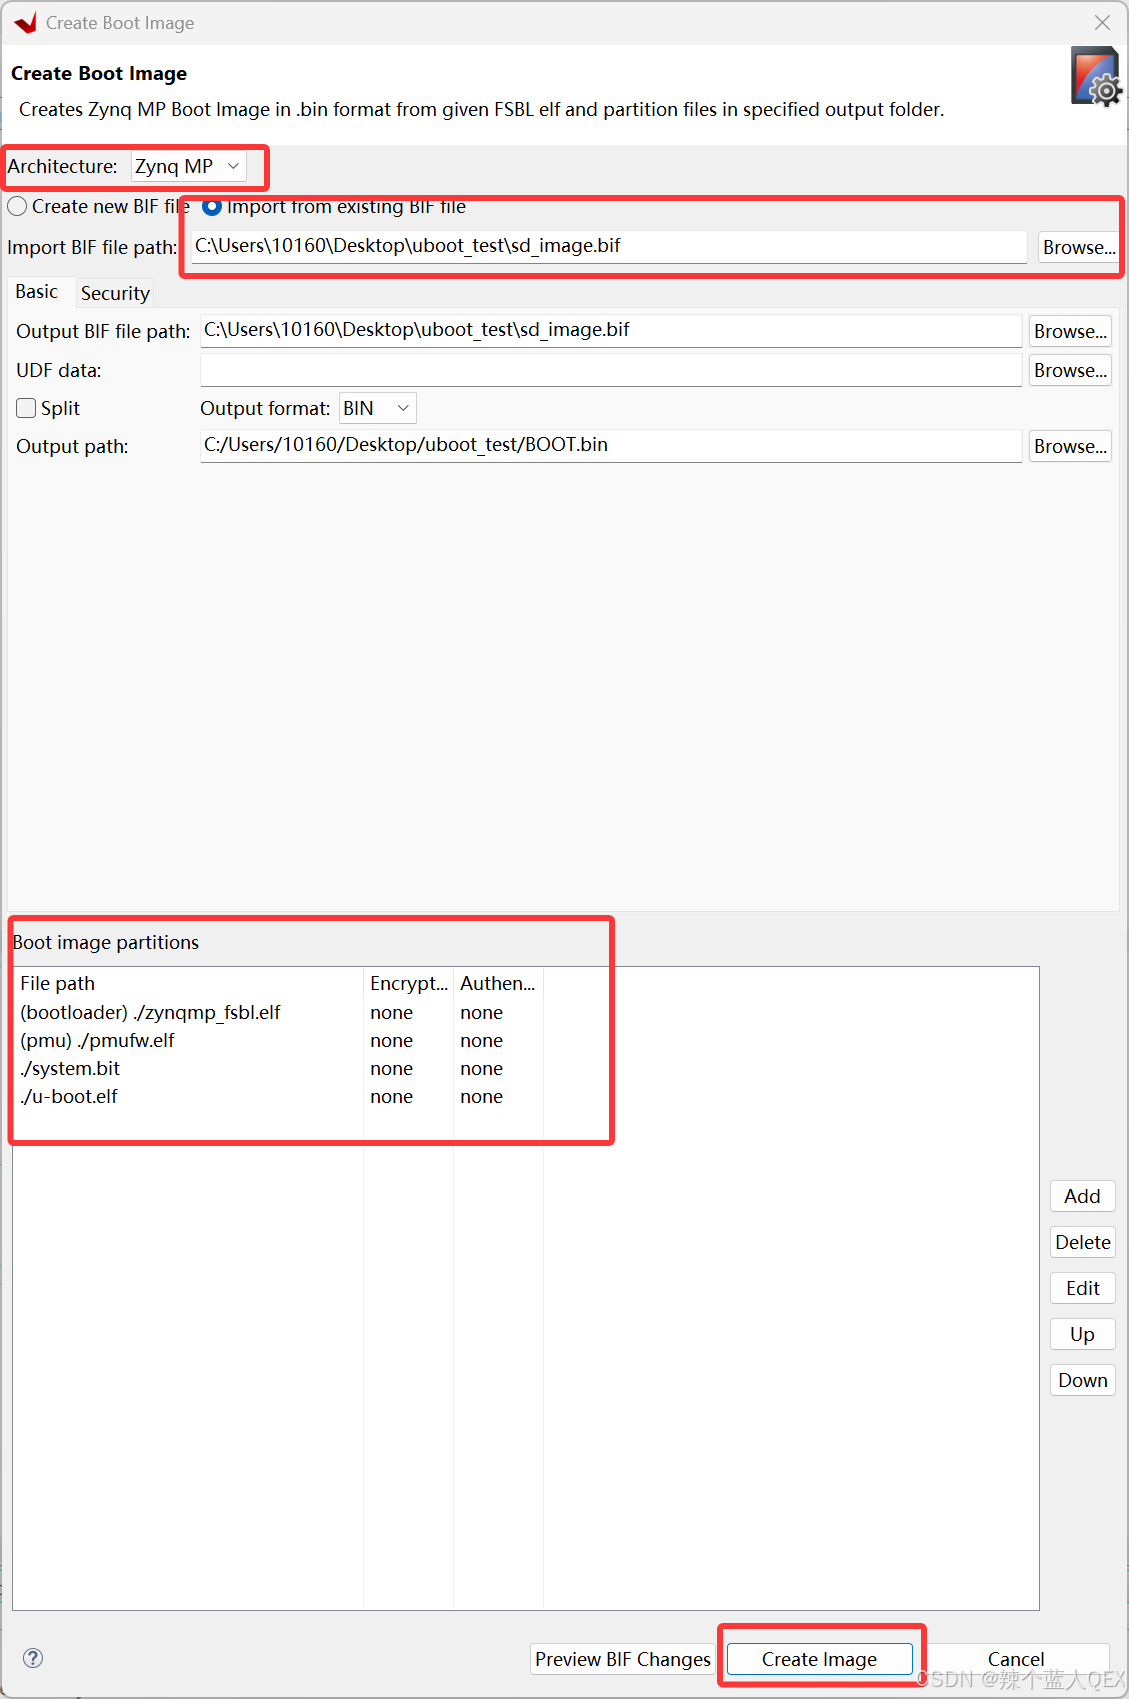This screenshot has width=1129, height=1699.
Task: Browse for the Import BIF file path
Action: pyautogui.click(x=1079, y=247)
